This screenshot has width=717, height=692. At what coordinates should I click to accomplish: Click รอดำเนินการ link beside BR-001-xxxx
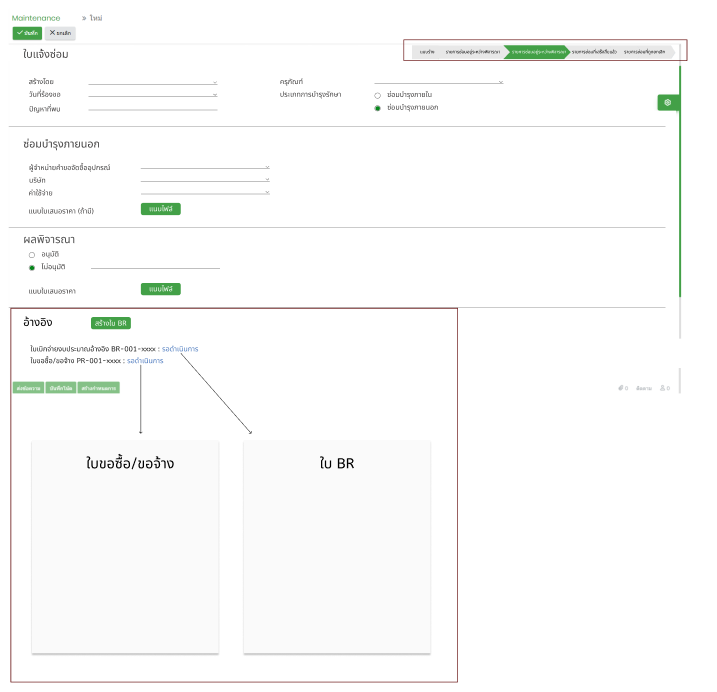click(180, 349)
